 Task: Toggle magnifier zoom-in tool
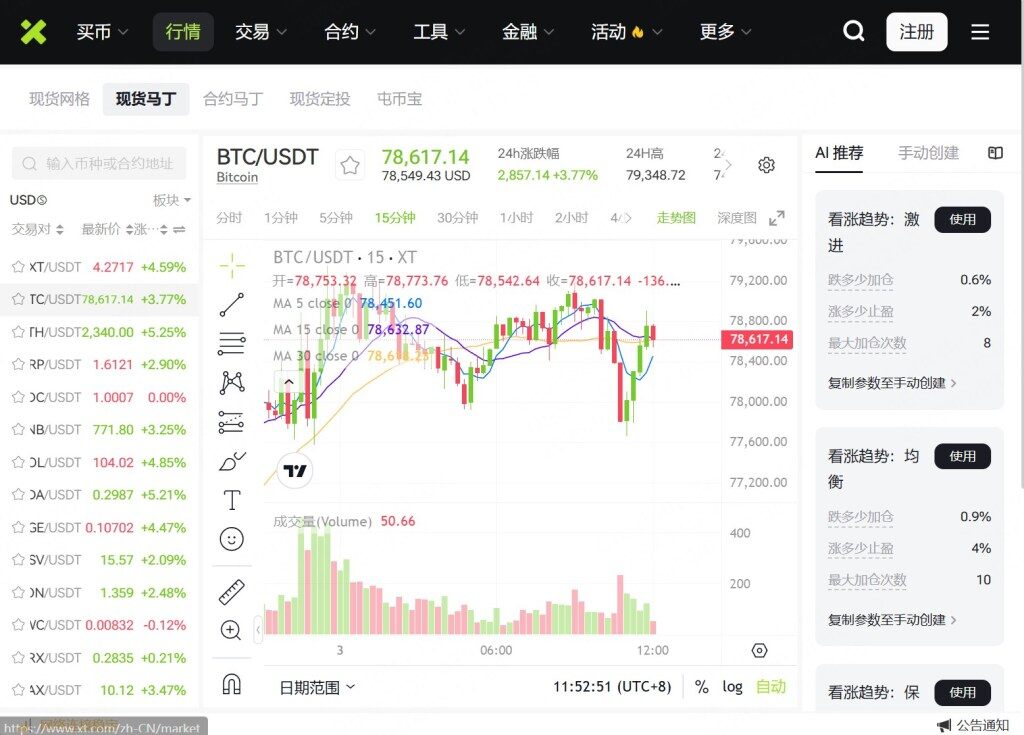pyautogui.click(x=232, y=630)
